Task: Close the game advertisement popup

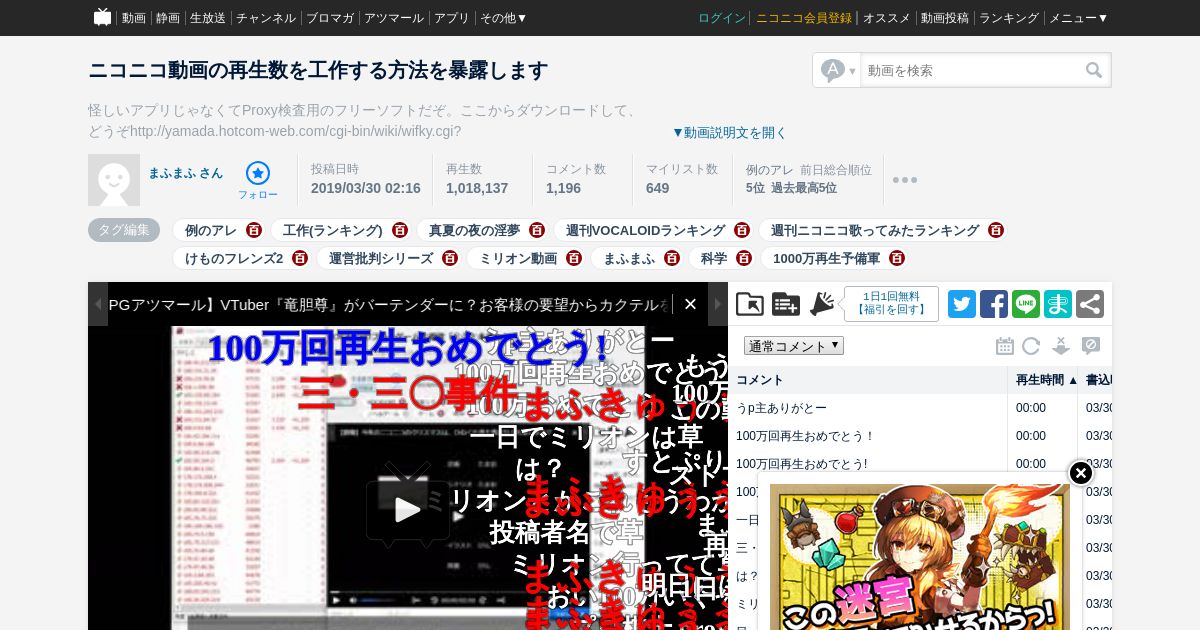Action: pyautogui.click(x=1081, y=473)
